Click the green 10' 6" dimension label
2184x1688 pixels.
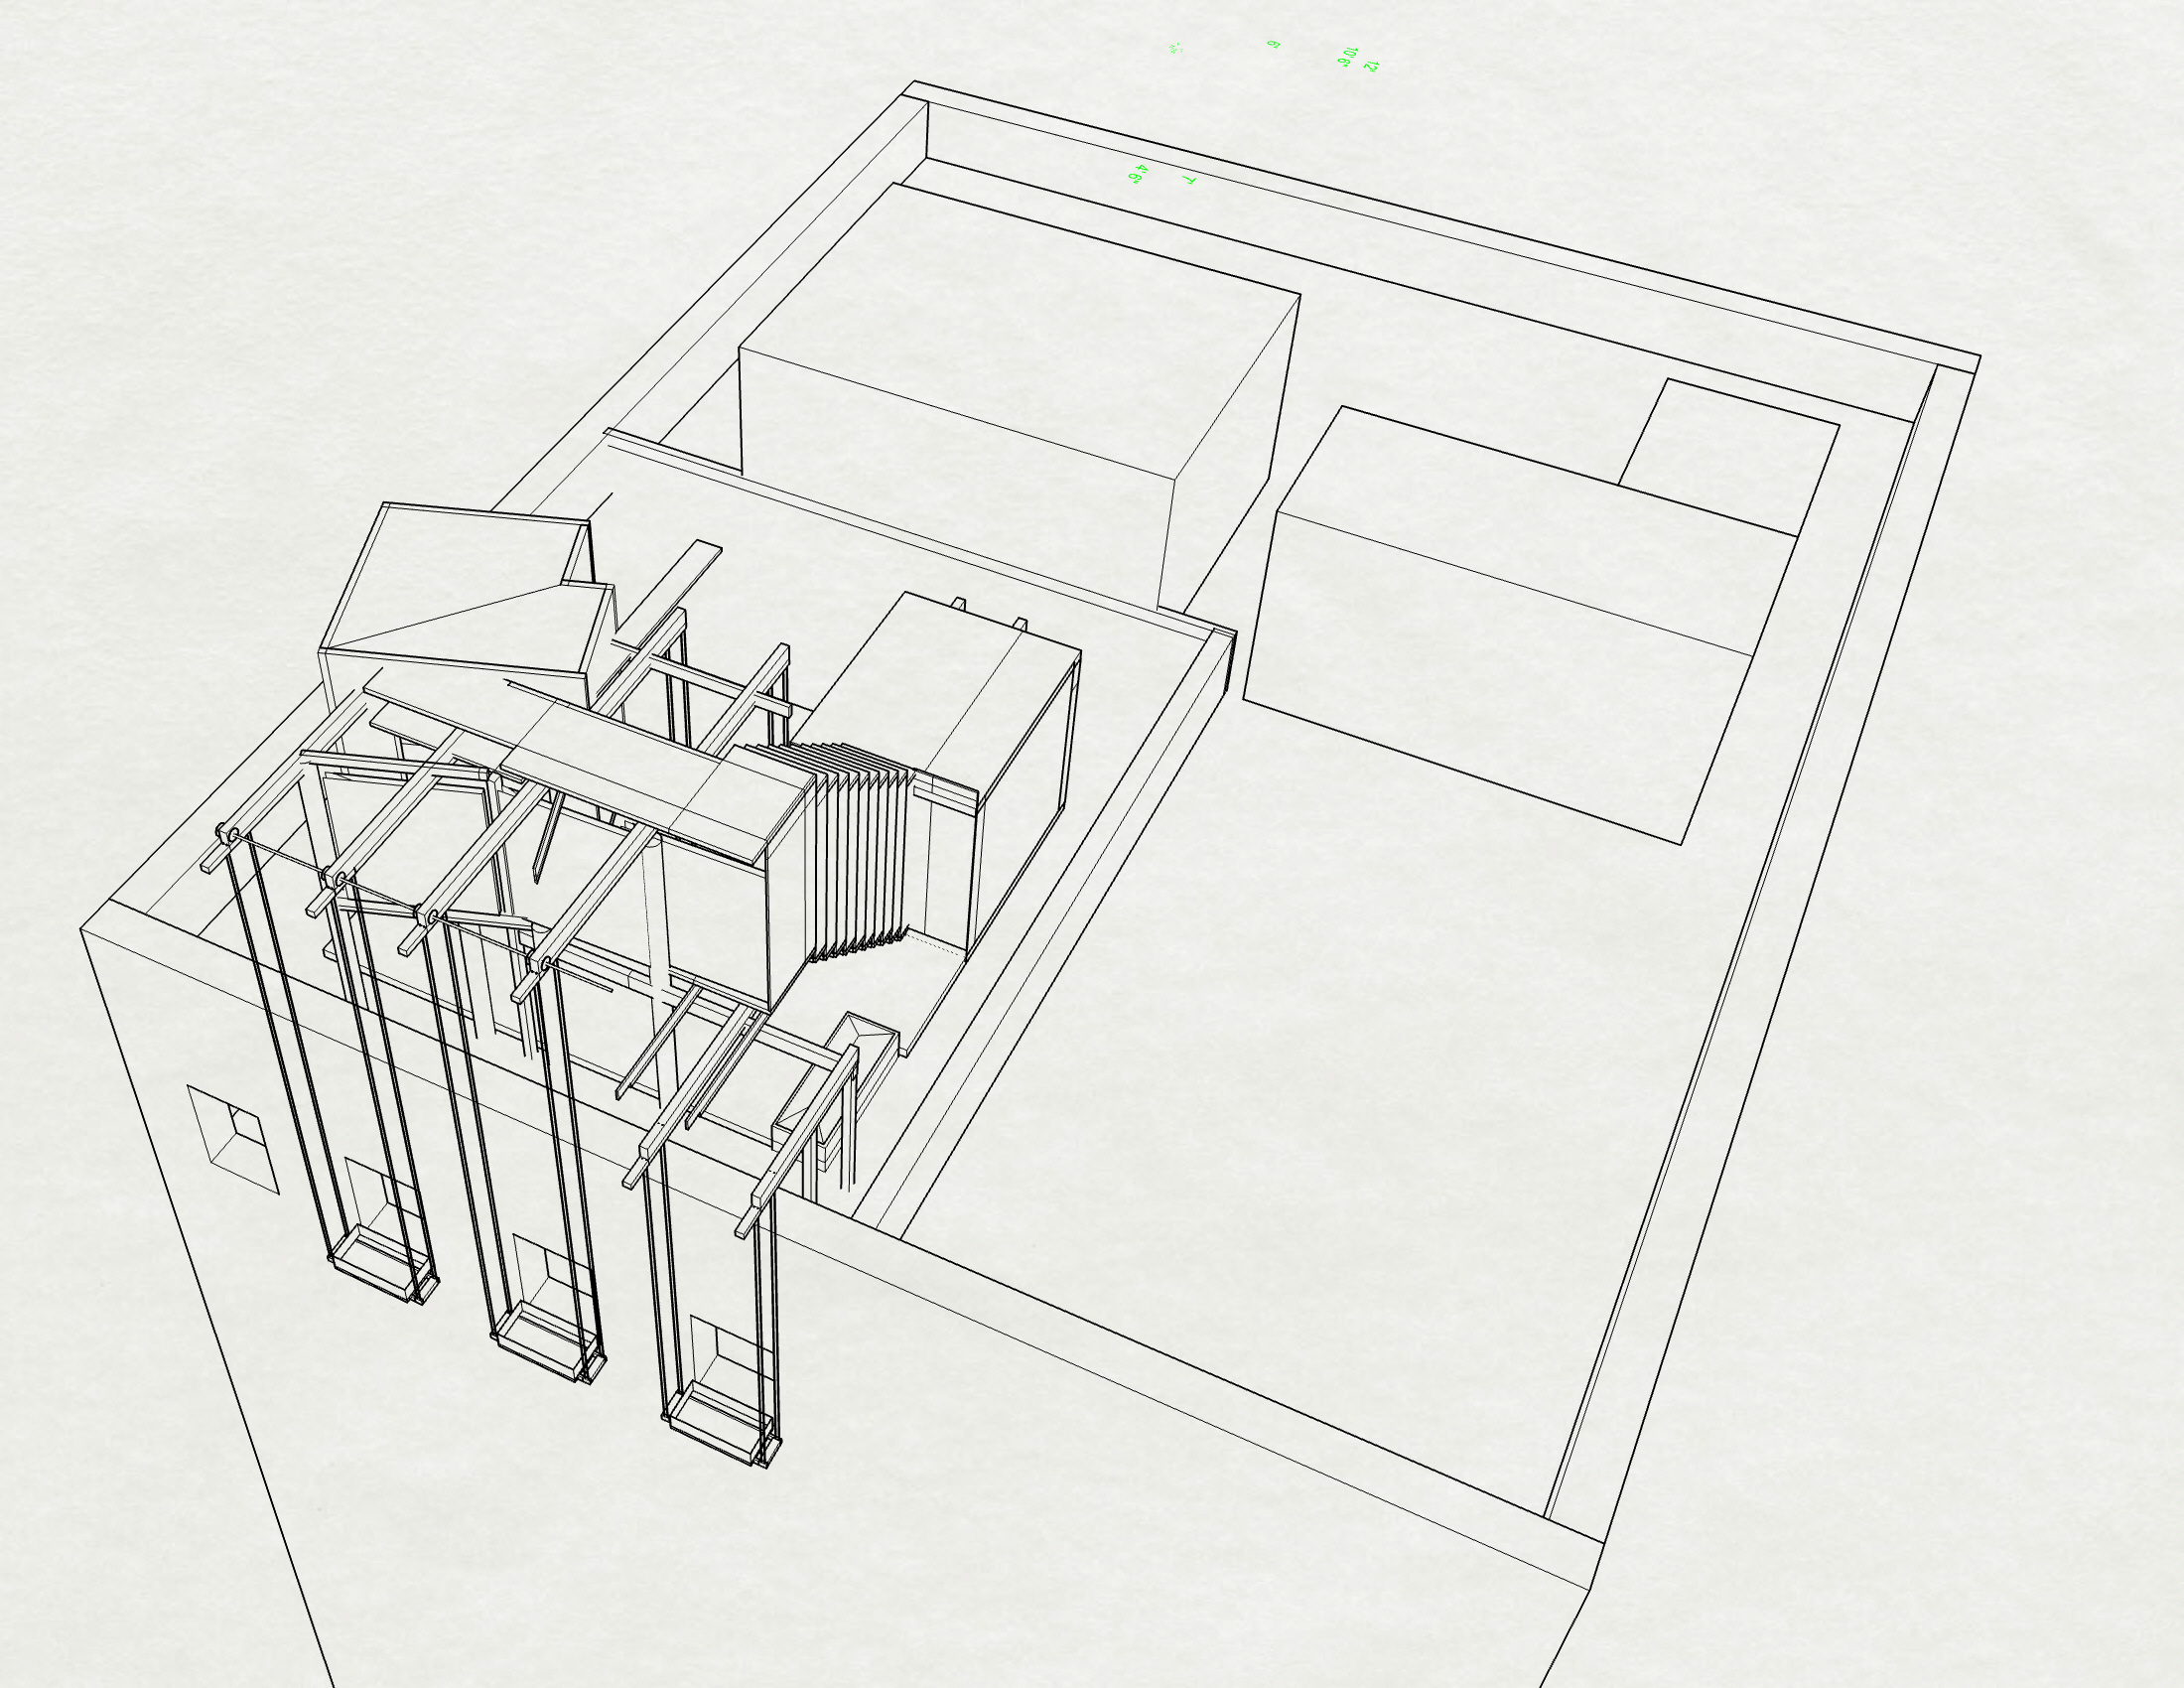point(1347,57)
